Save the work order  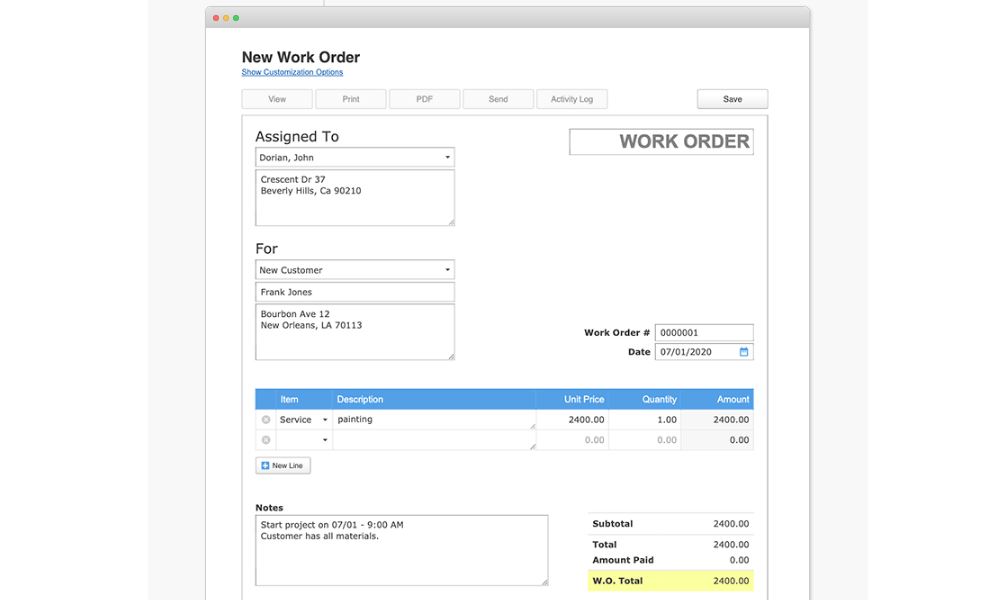[731, 98]
